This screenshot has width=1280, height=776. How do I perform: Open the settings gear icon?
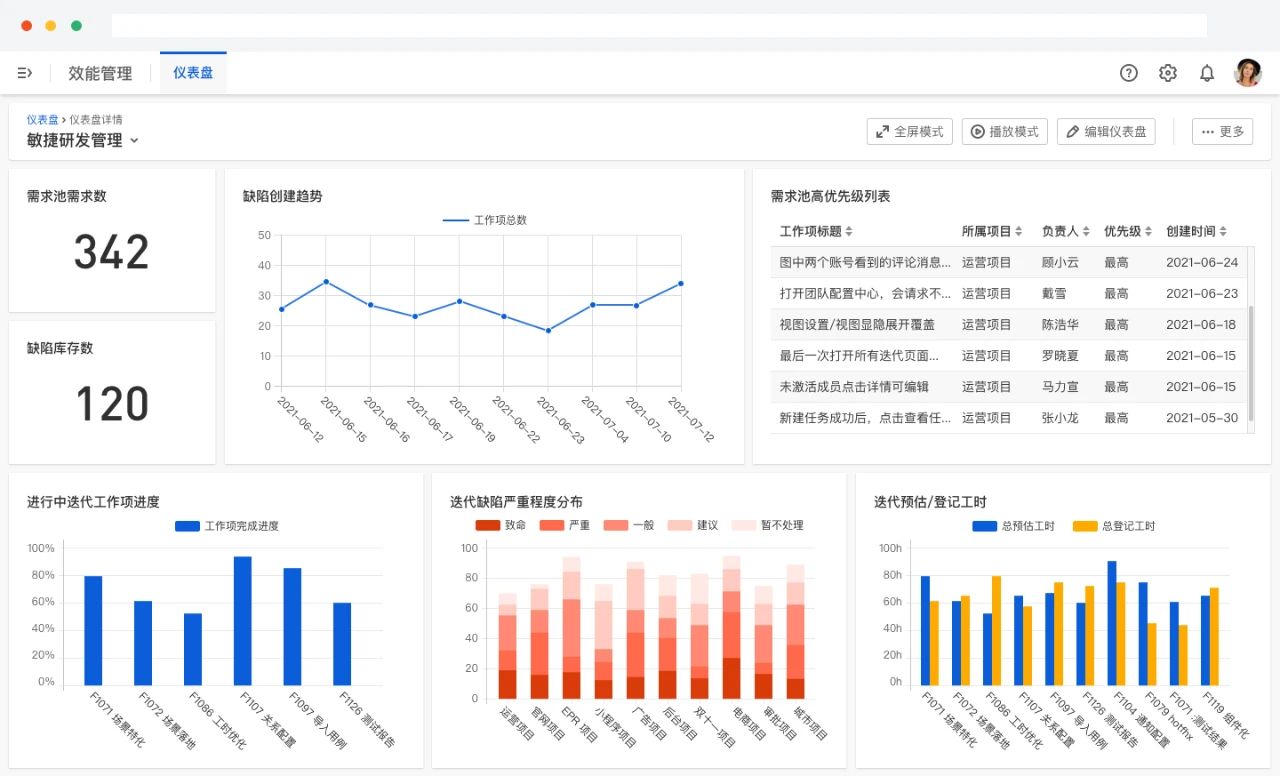(1168, 73)
